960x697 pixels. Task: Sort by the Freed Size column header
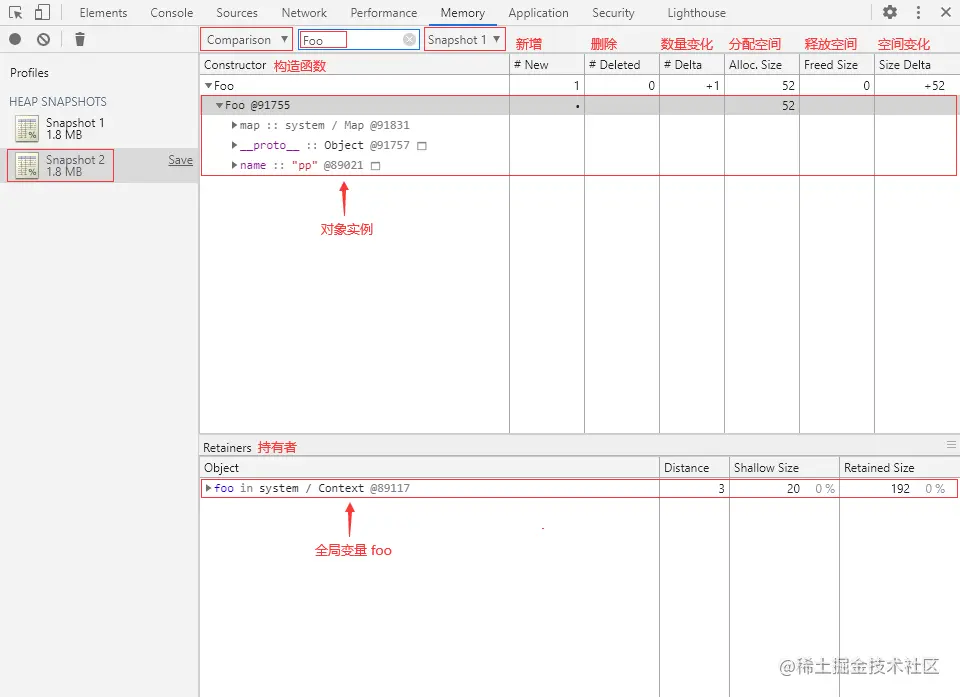coord(837,65)
